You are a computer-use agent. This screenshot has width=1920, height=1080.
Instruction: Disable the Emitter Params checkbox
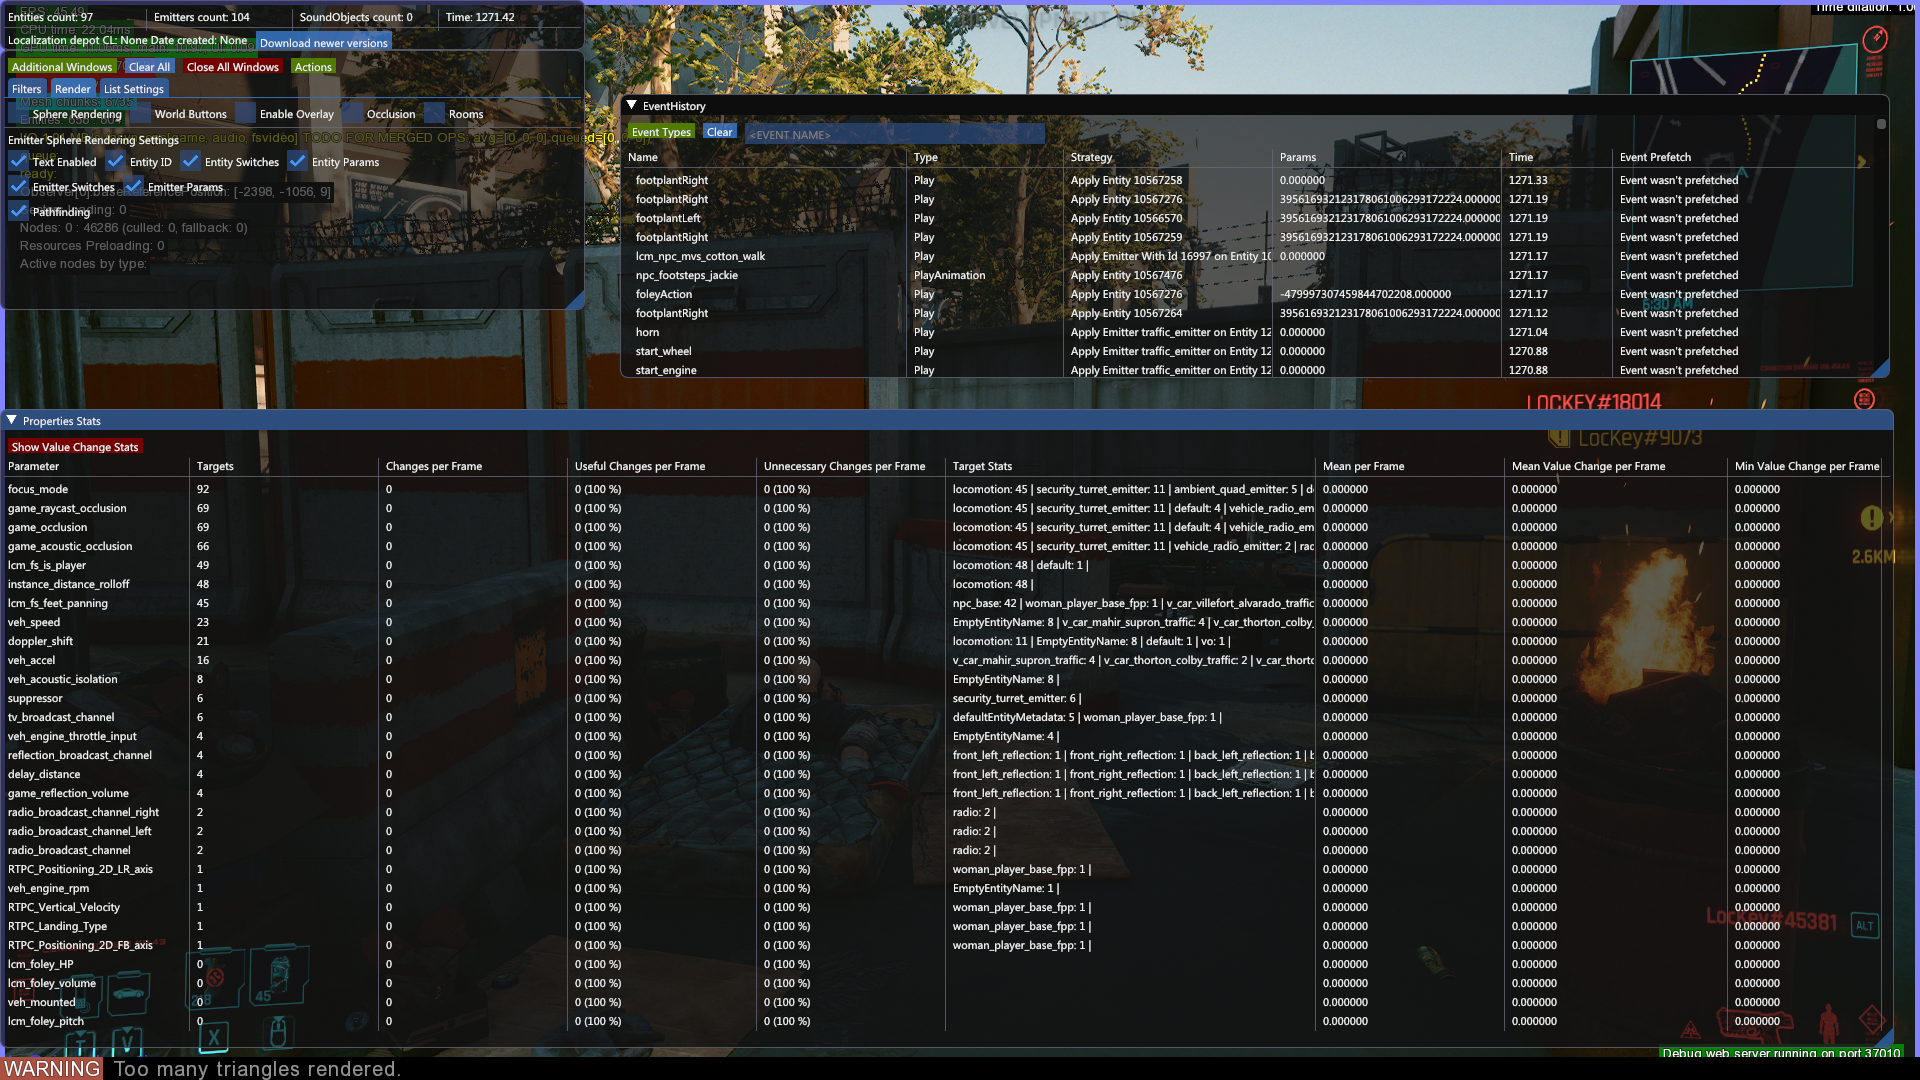click(134, 186)
